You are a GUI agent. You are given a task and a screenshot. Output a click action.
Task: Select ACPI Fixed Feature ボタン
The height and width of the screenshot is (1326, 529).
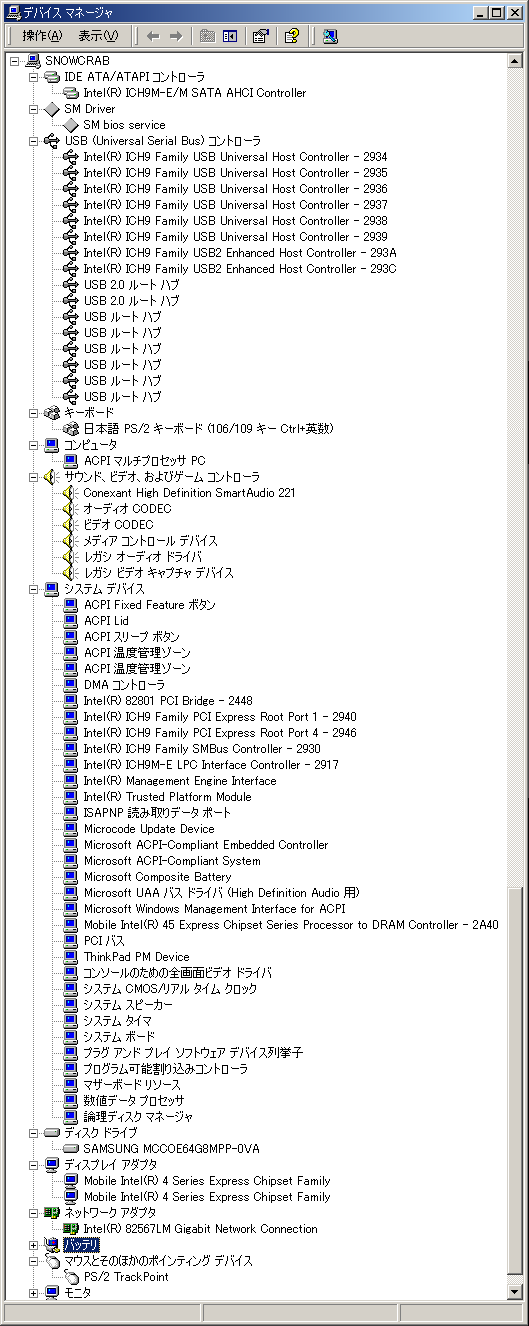[x=149, y=605]
